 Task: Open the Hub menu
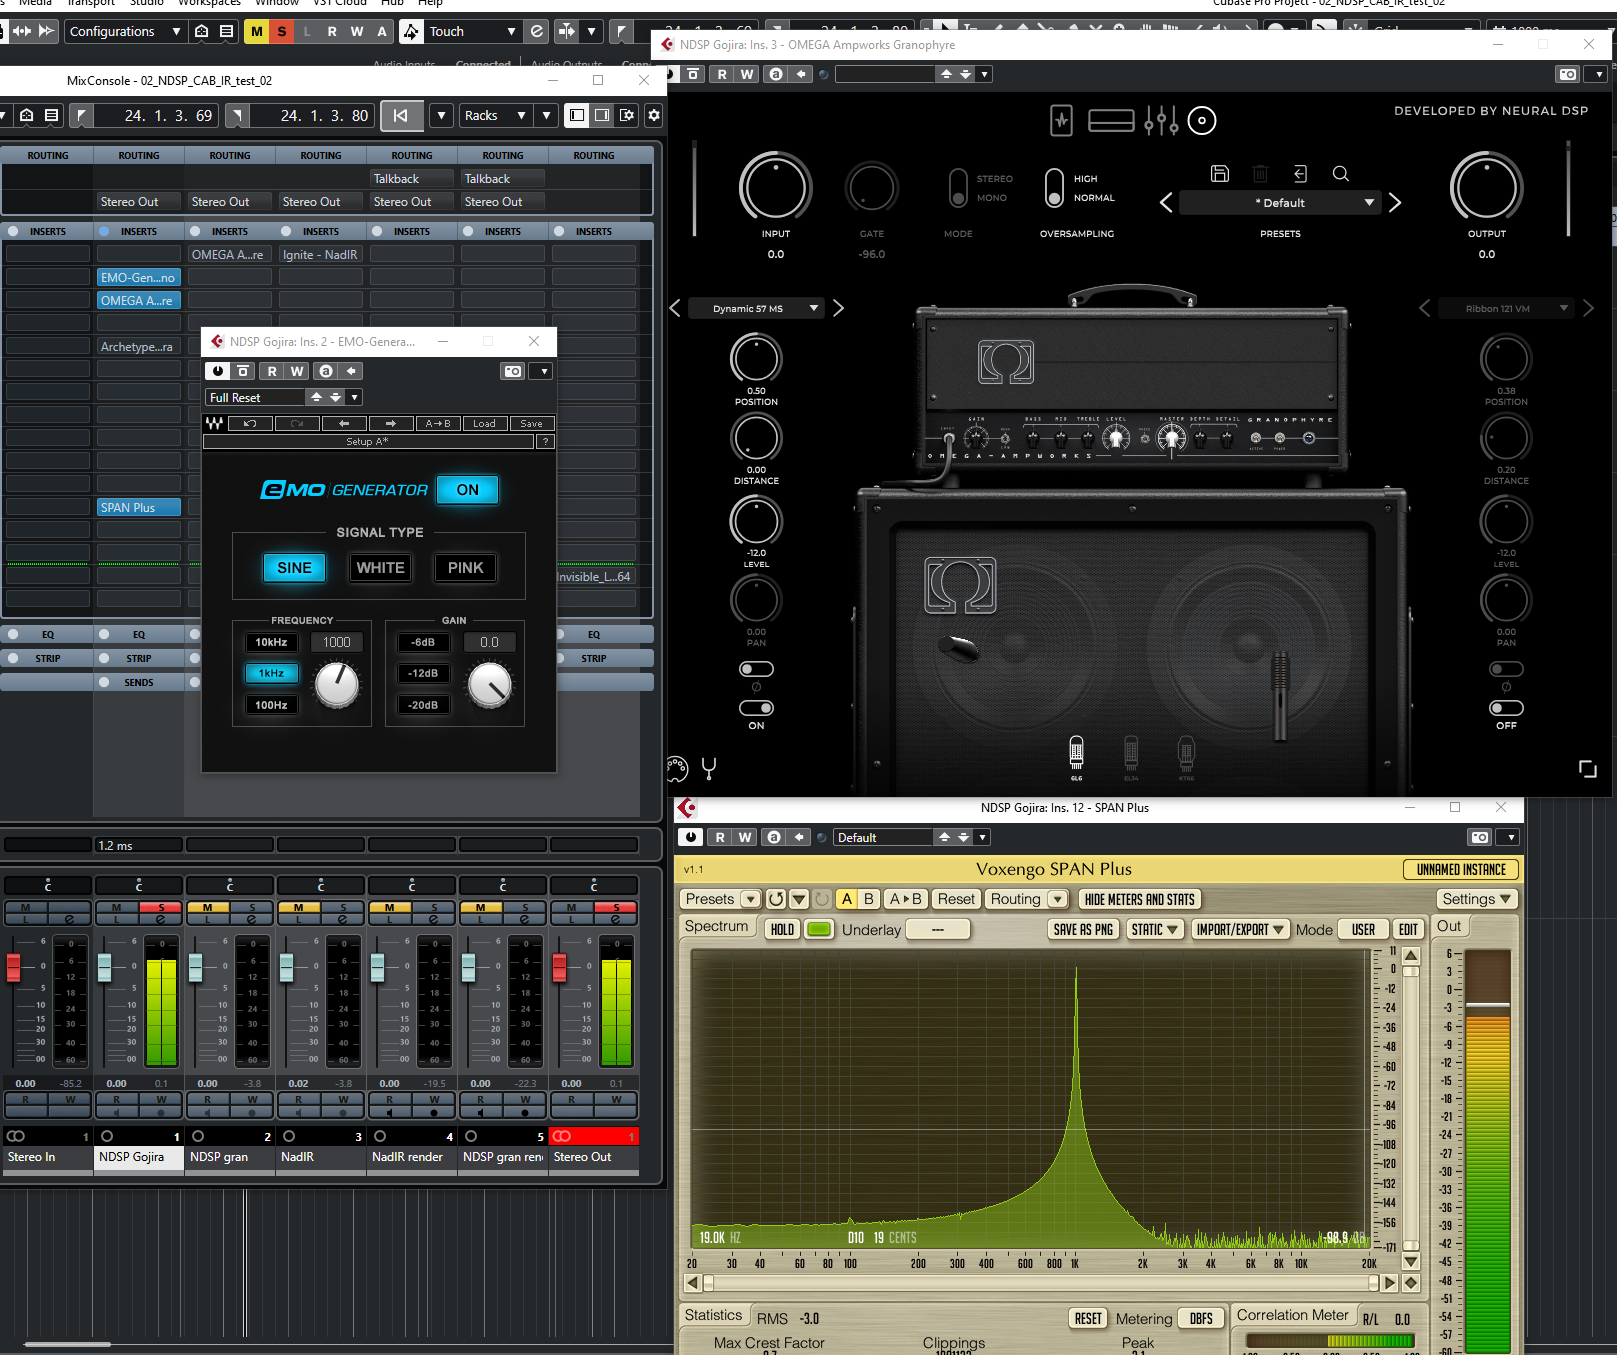click(x=393, y=4)
